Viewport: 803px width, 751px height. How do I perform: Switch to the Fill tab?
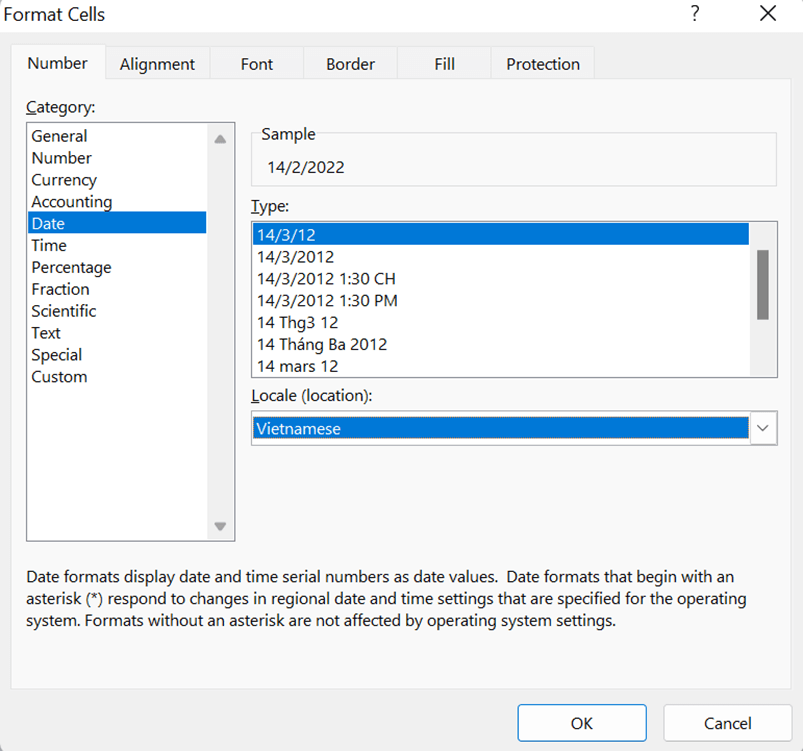click(x=444, y=64)
